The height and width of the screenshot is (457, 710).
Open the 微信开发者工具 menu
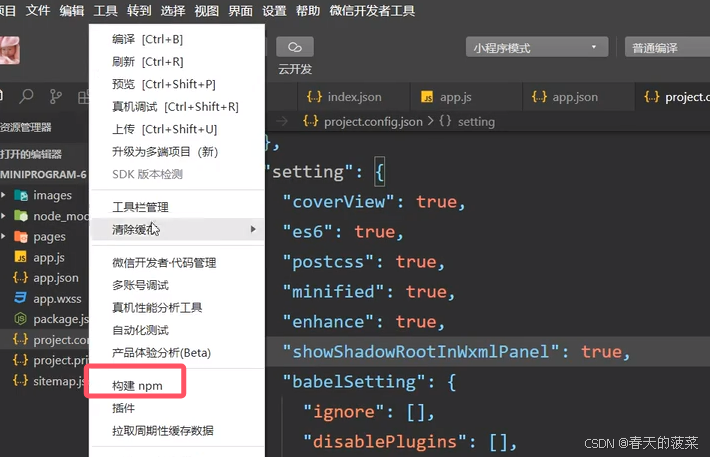tap(372, 10)
